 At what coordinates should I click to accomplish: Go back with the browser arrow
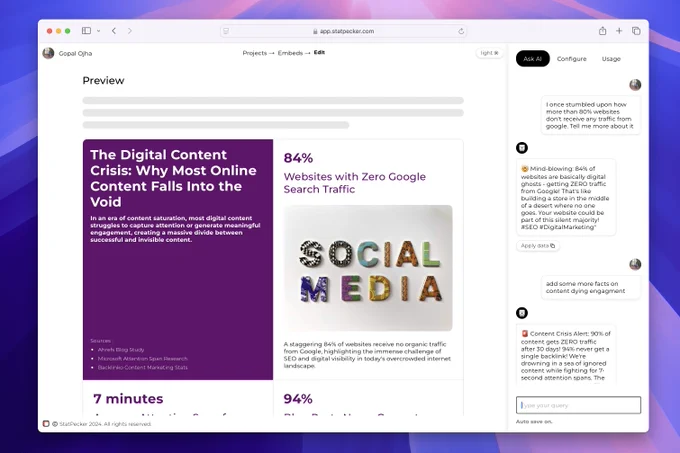pyautogui.click(x=114, y=31)
